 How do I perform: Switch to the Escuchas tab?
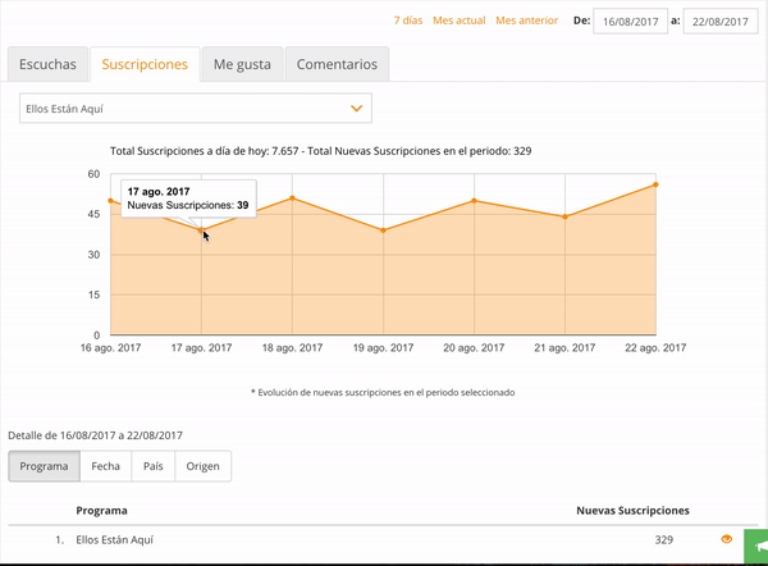point(48,64)
